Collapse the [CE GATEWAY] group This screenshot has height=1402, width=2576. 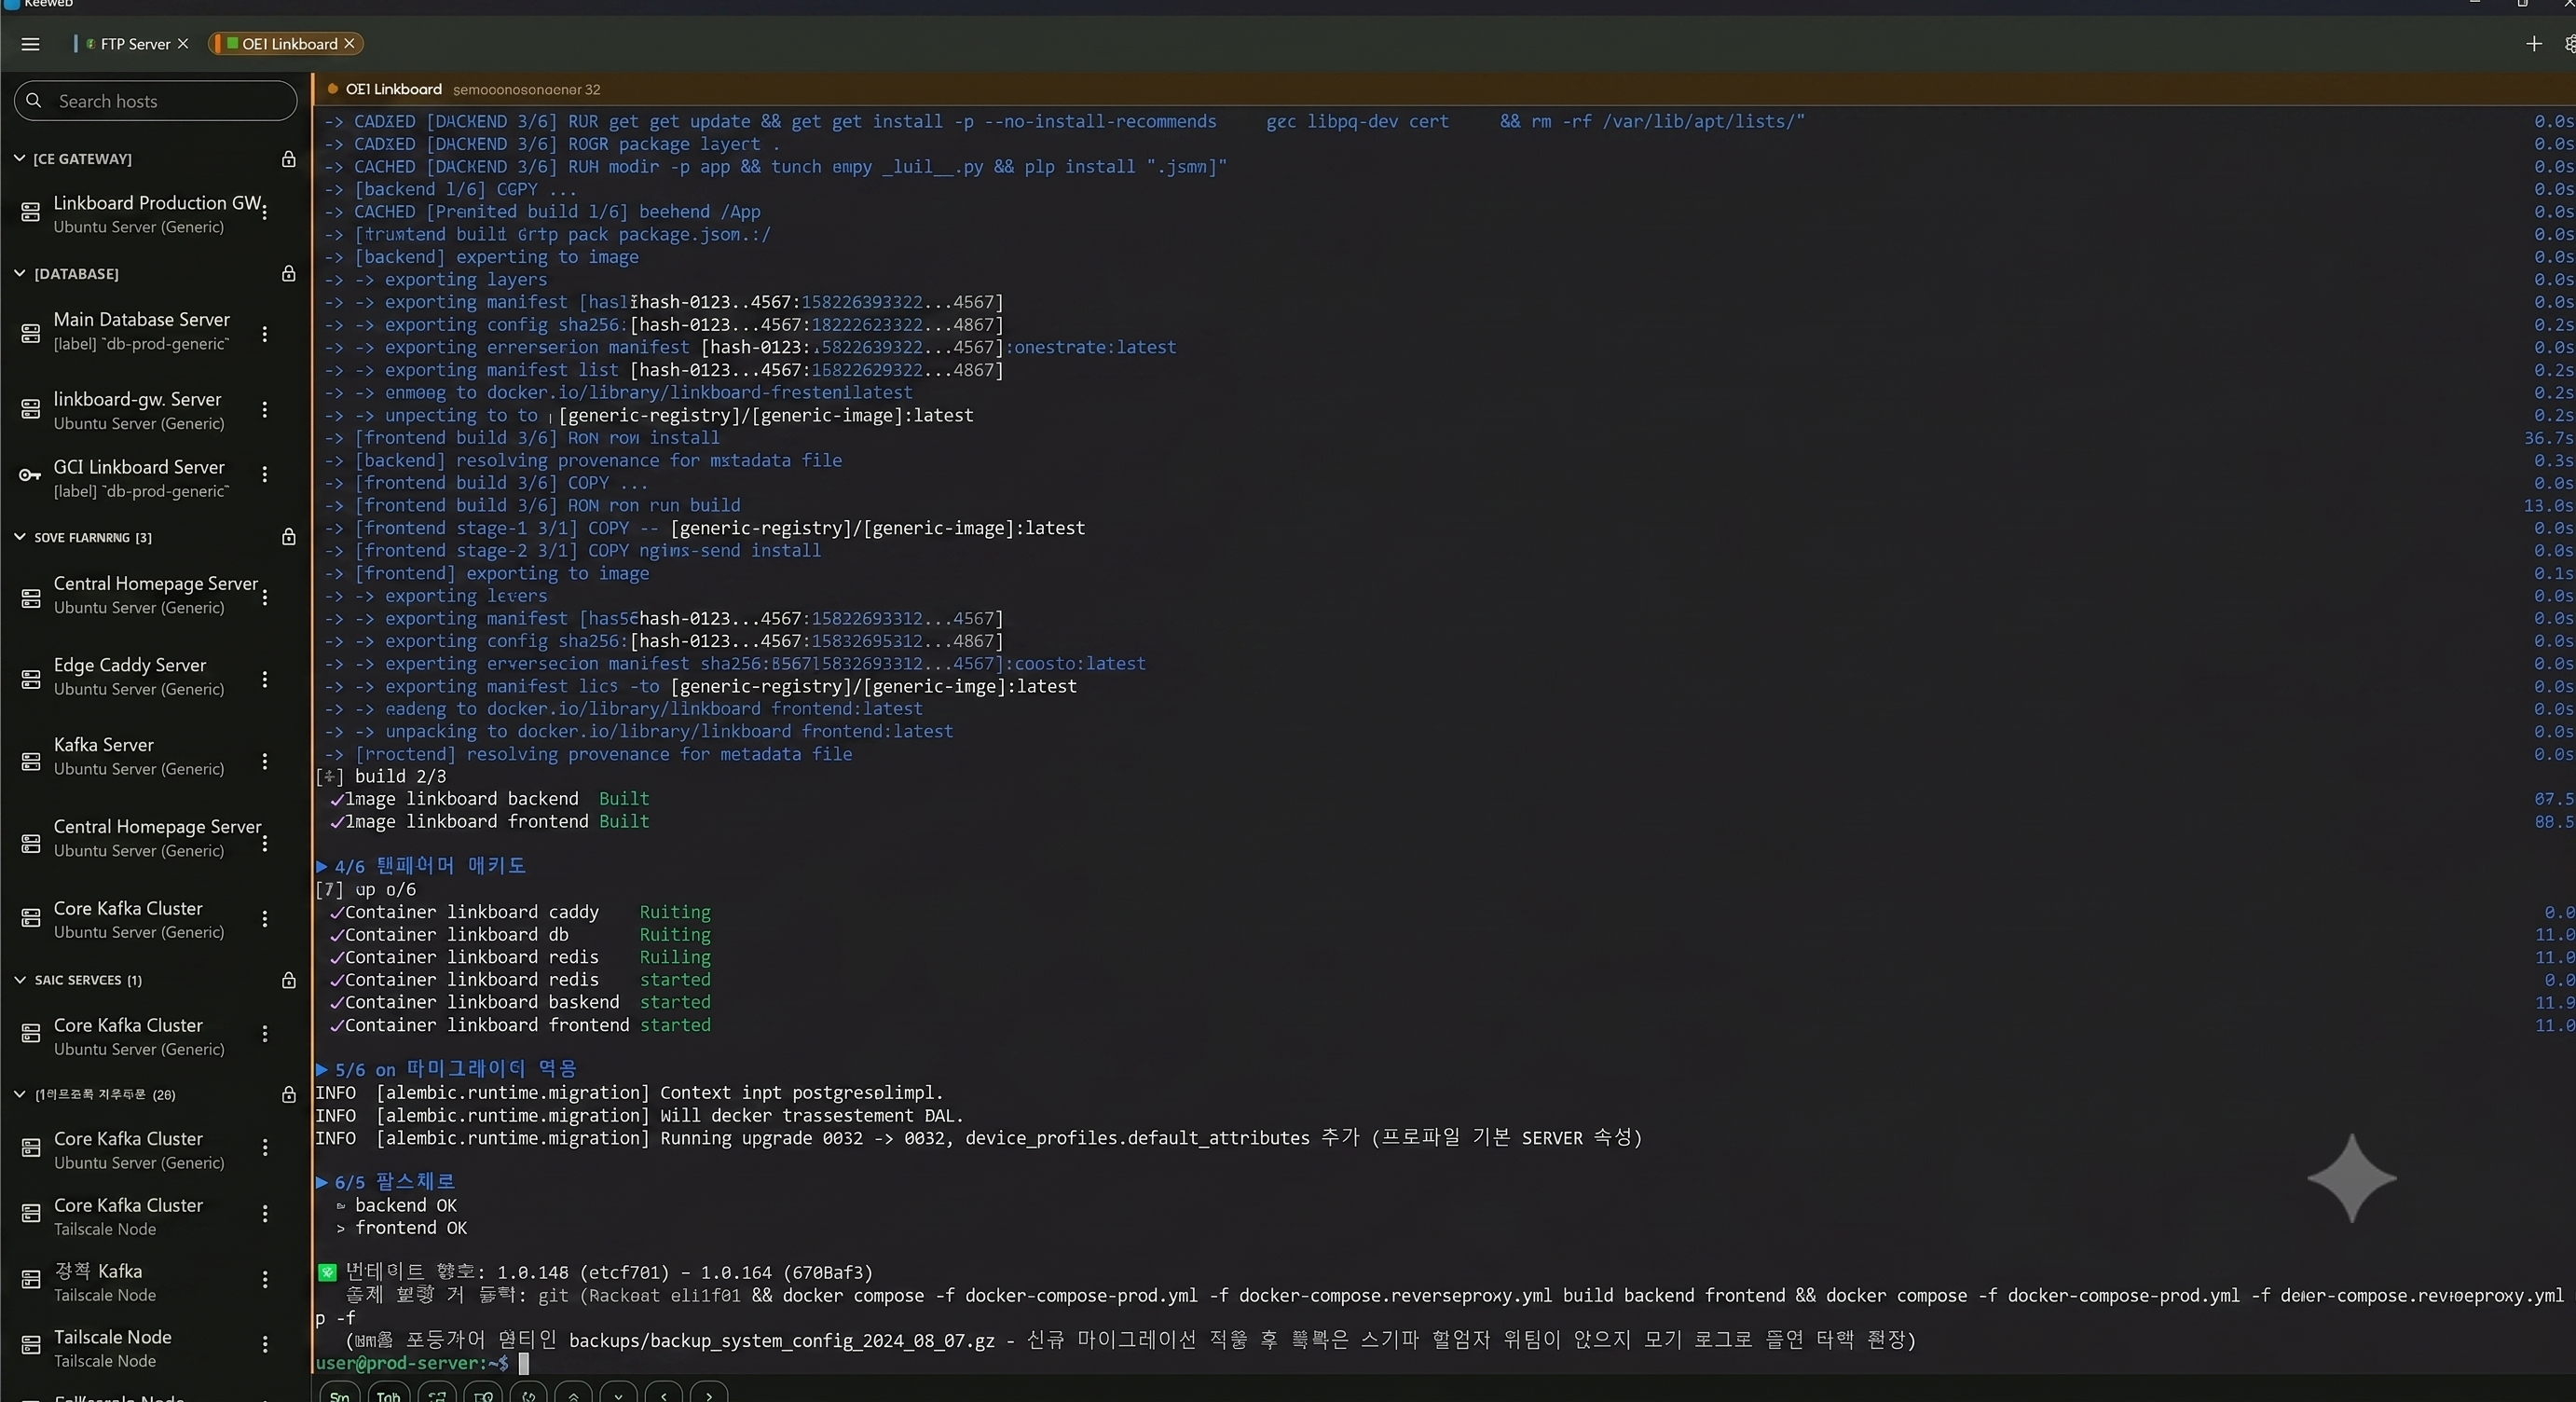[x=19, y=158]
